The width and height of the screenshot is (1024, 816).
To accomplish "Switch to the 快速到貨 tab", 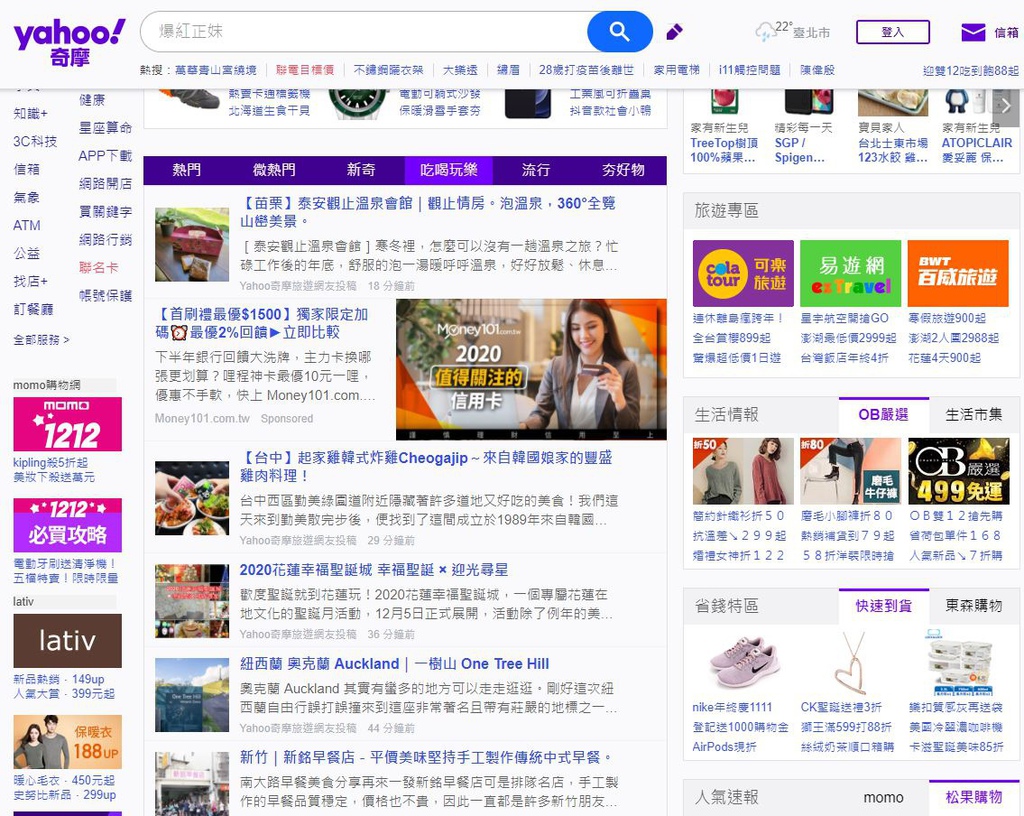I will coord(884,606).
